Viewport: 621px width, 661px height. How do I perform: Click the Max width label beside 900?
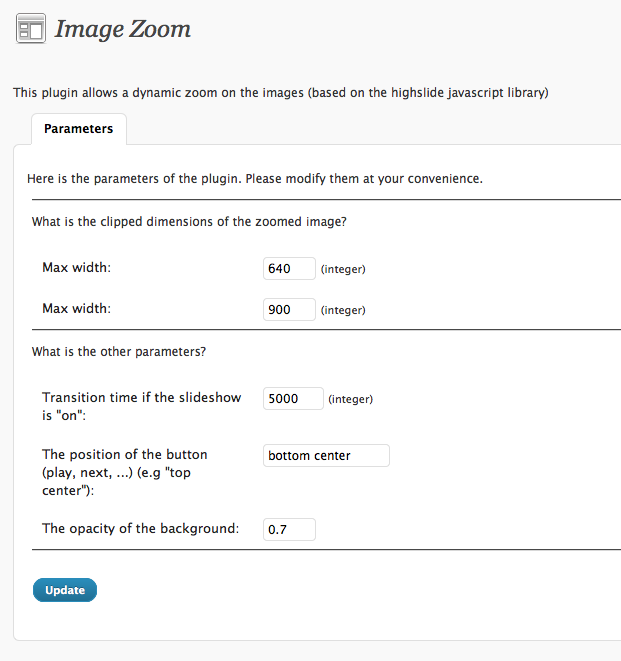[x=76, y=309]
